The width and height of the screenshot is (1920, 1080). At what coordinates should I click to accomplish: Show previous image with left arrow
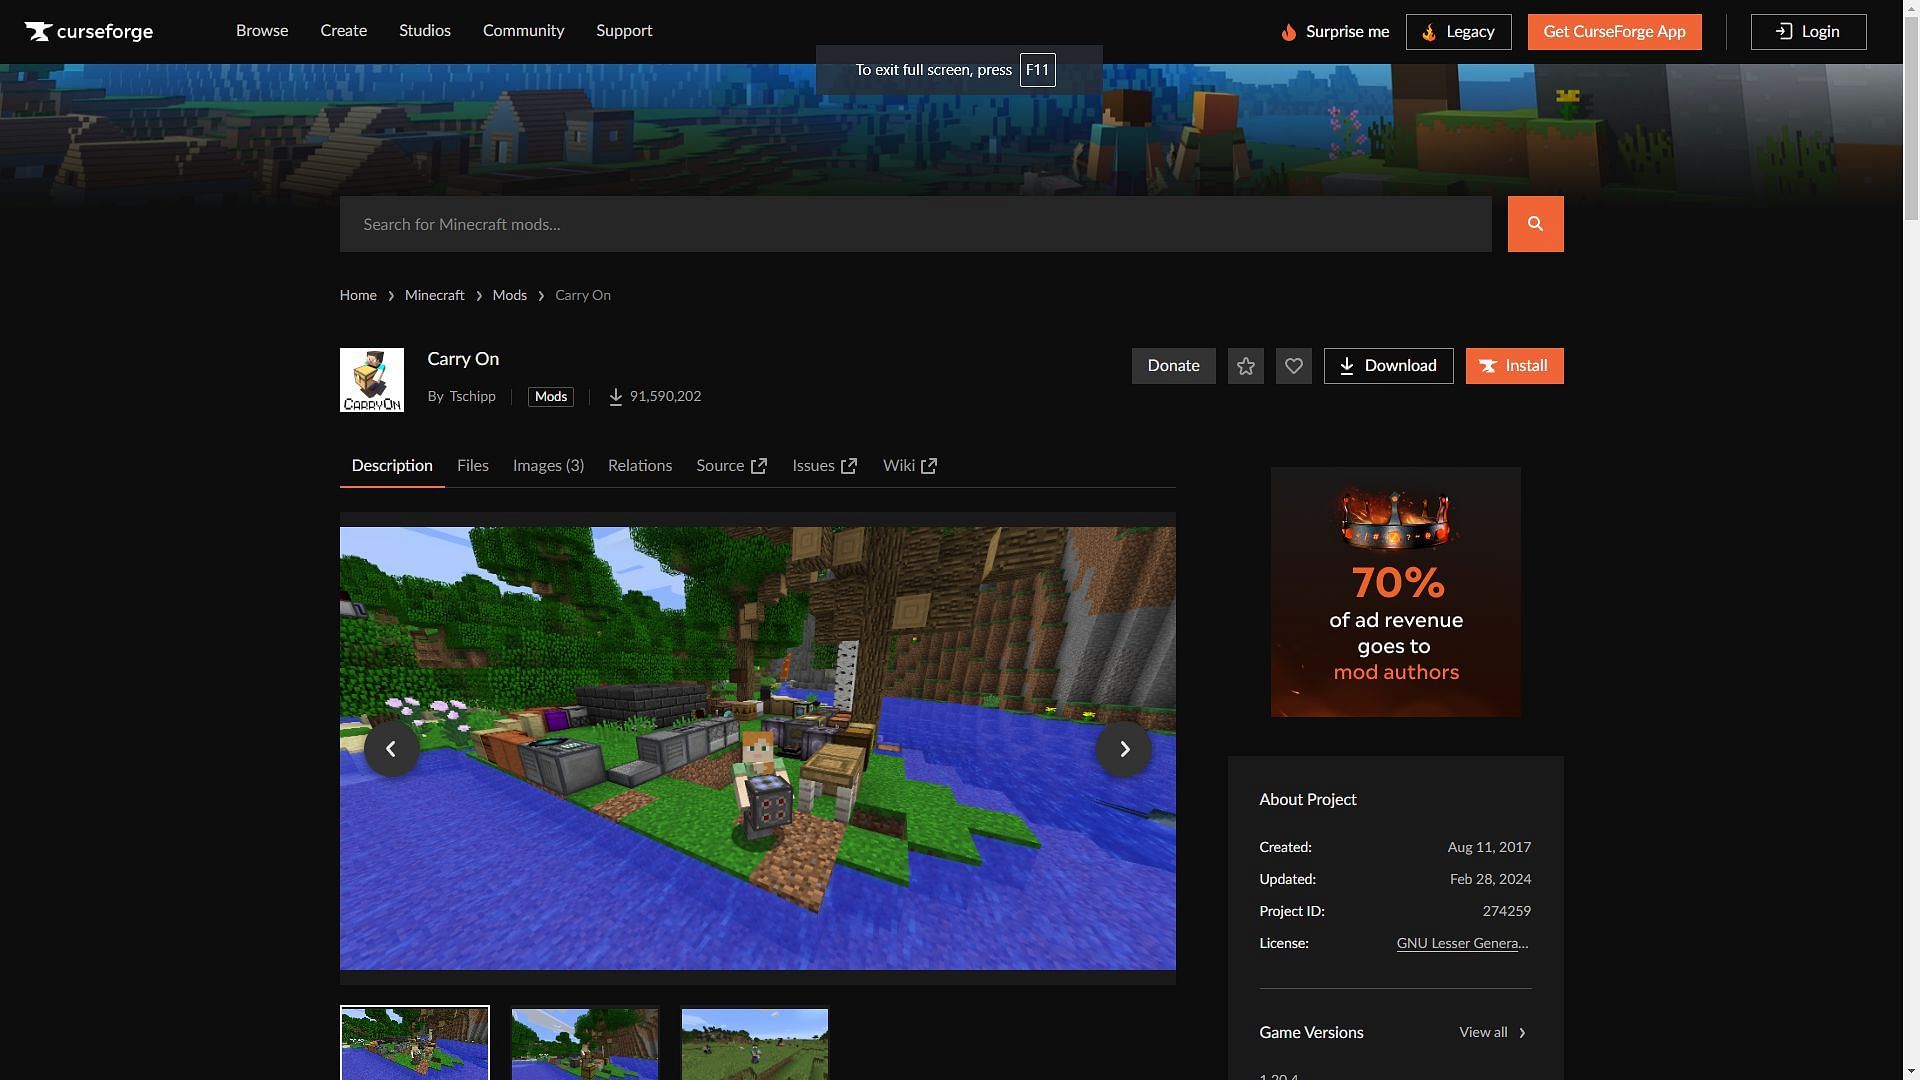(x=391, y=749)
